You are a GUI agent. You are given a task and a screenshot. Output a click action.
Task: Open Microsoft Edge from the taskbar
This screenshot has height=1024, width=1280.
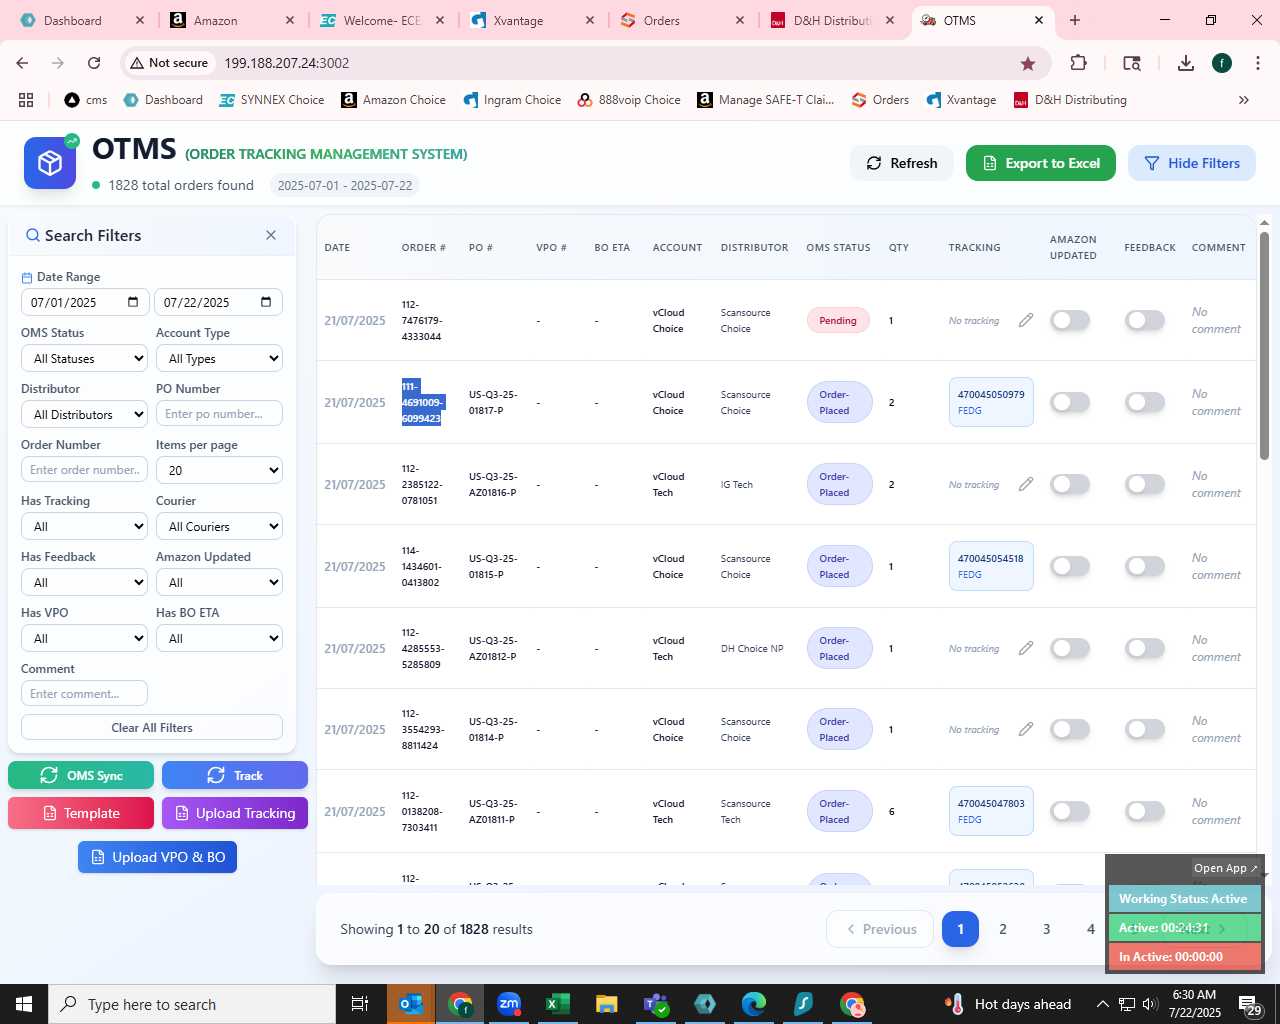754,1004
